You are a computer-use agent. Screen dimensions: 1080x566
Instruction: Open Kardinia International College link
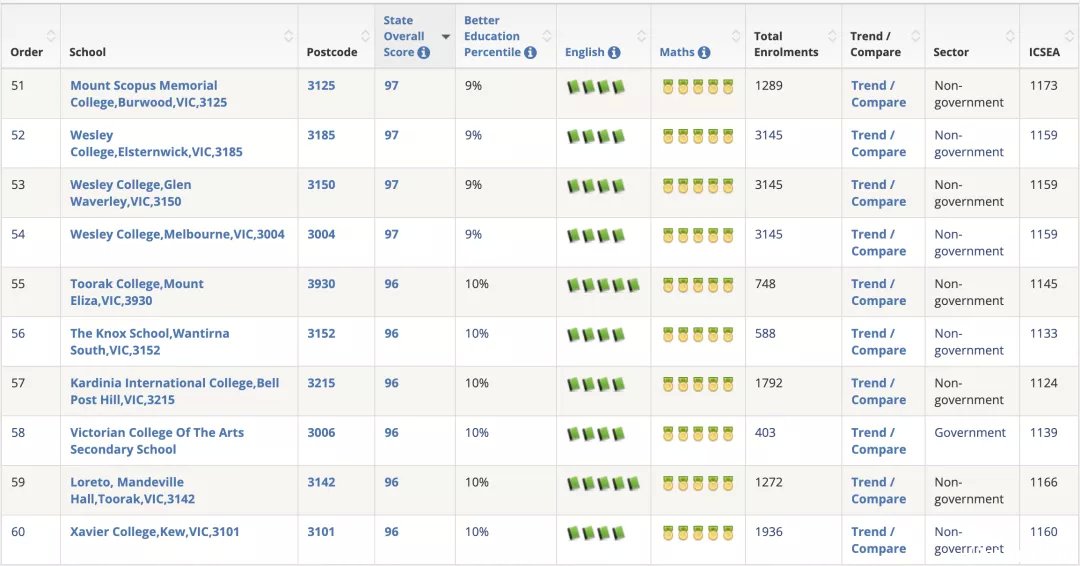[x=175, y=391]
